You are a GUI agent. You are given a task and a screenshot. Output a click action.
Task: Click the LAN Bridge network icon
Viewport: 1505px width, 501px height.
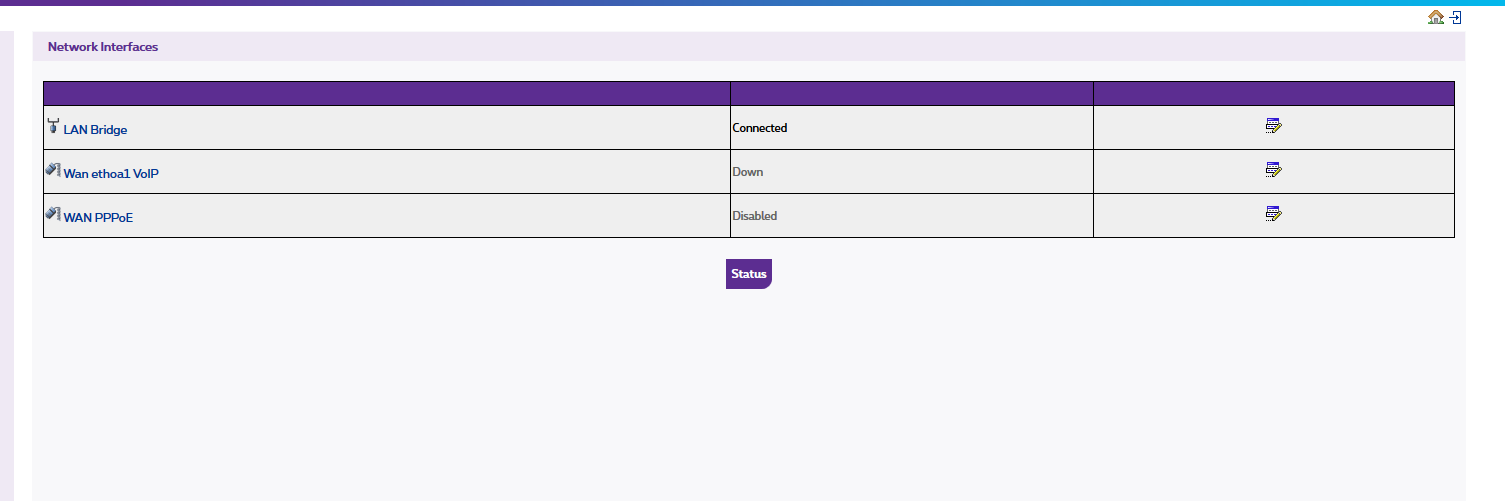pos(53,126)
